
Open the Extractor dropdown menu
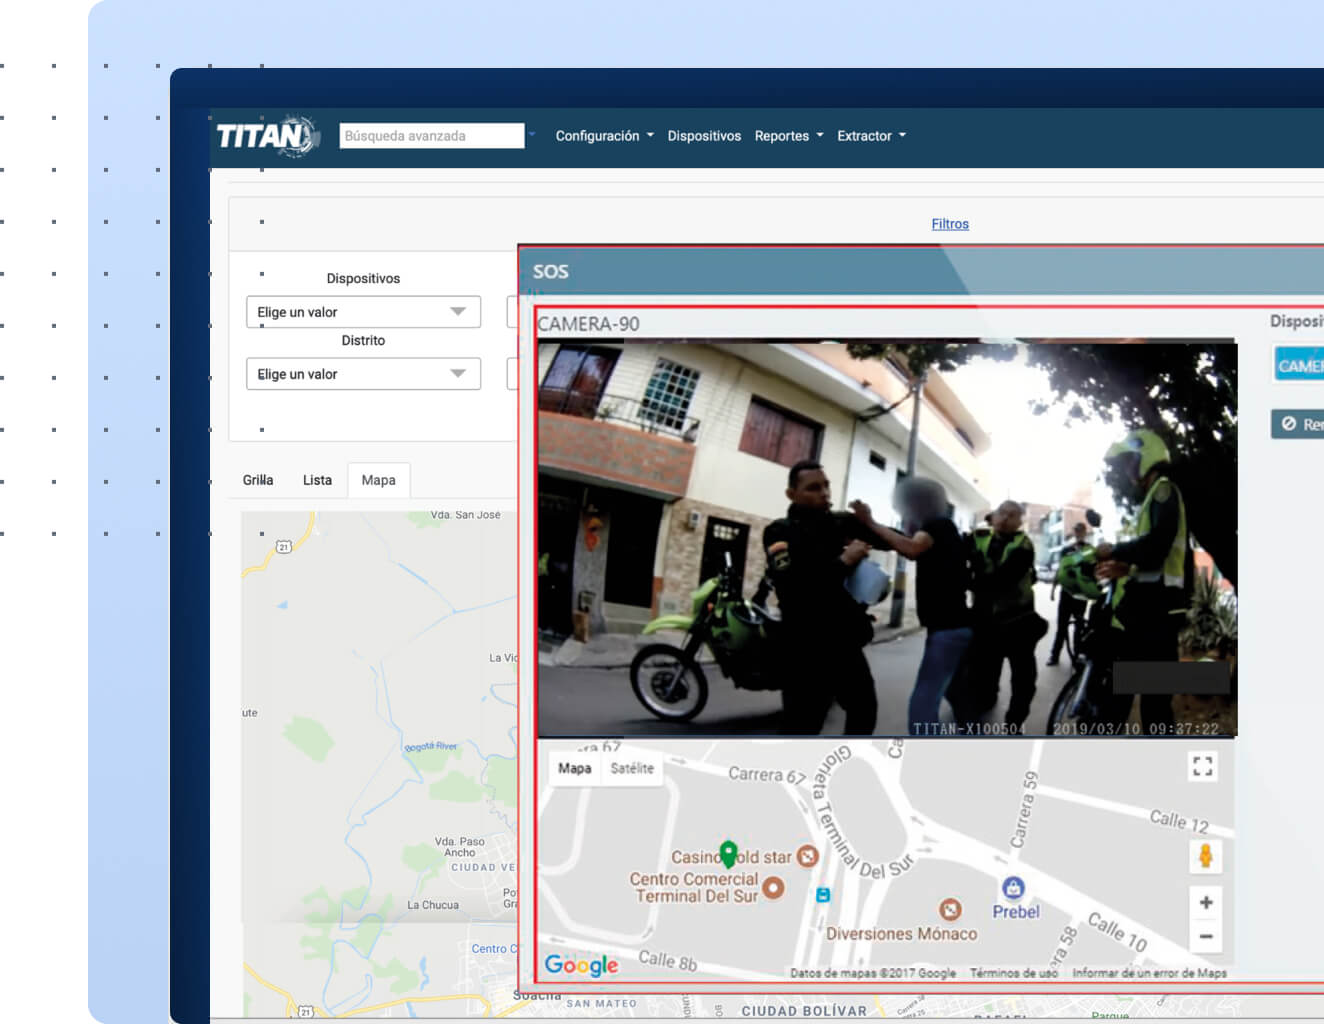coord(871,136)
